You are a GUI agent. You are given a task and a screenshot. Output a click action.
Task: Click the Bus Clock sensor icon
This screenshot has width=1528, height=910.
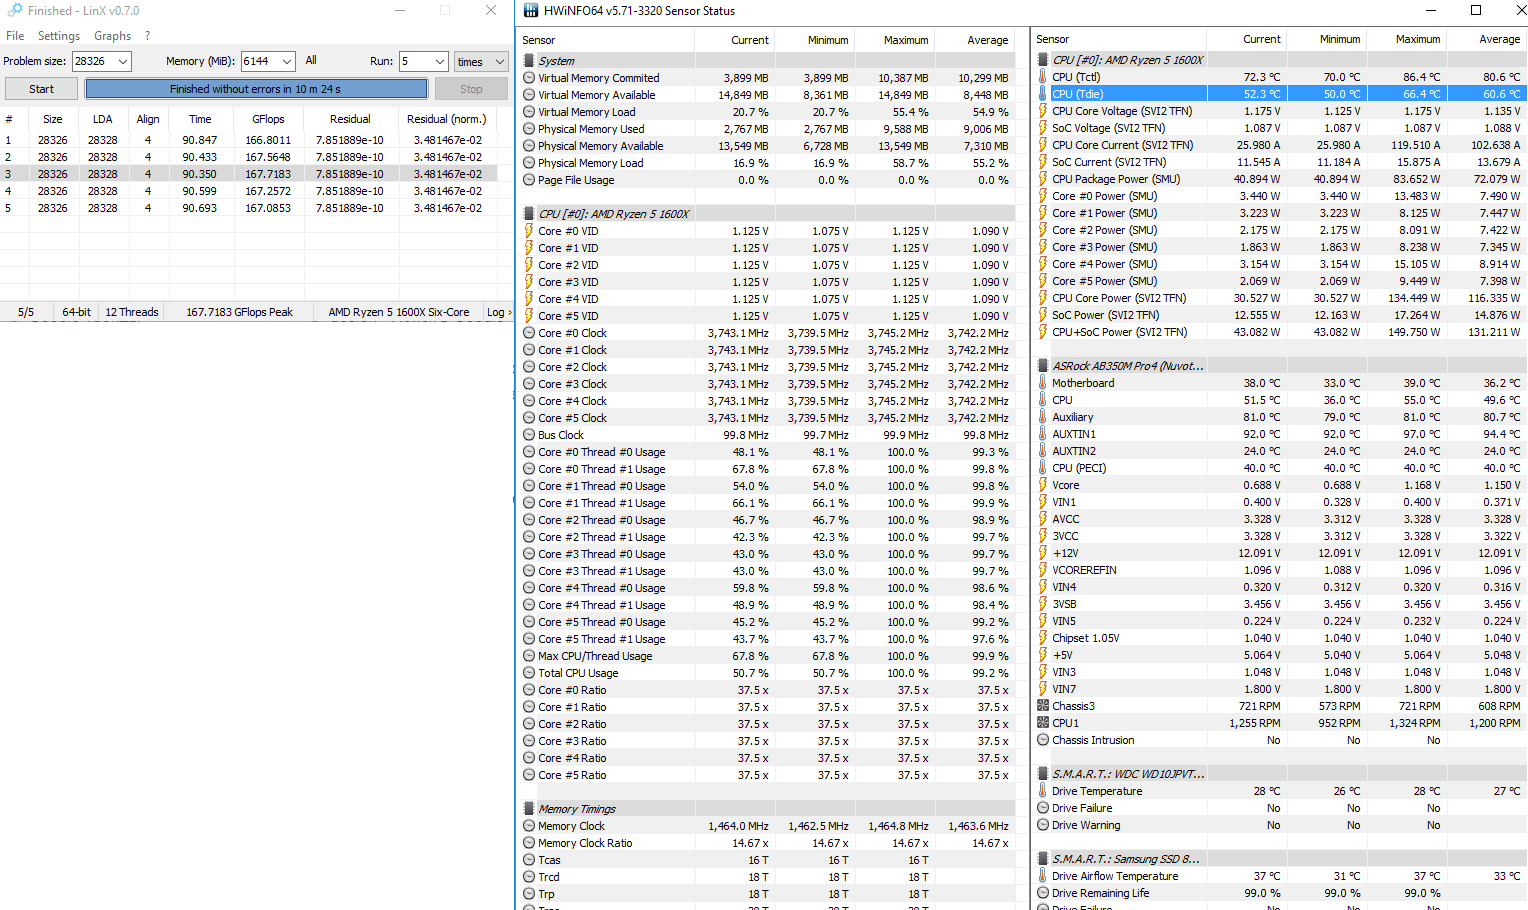[529, 435]
